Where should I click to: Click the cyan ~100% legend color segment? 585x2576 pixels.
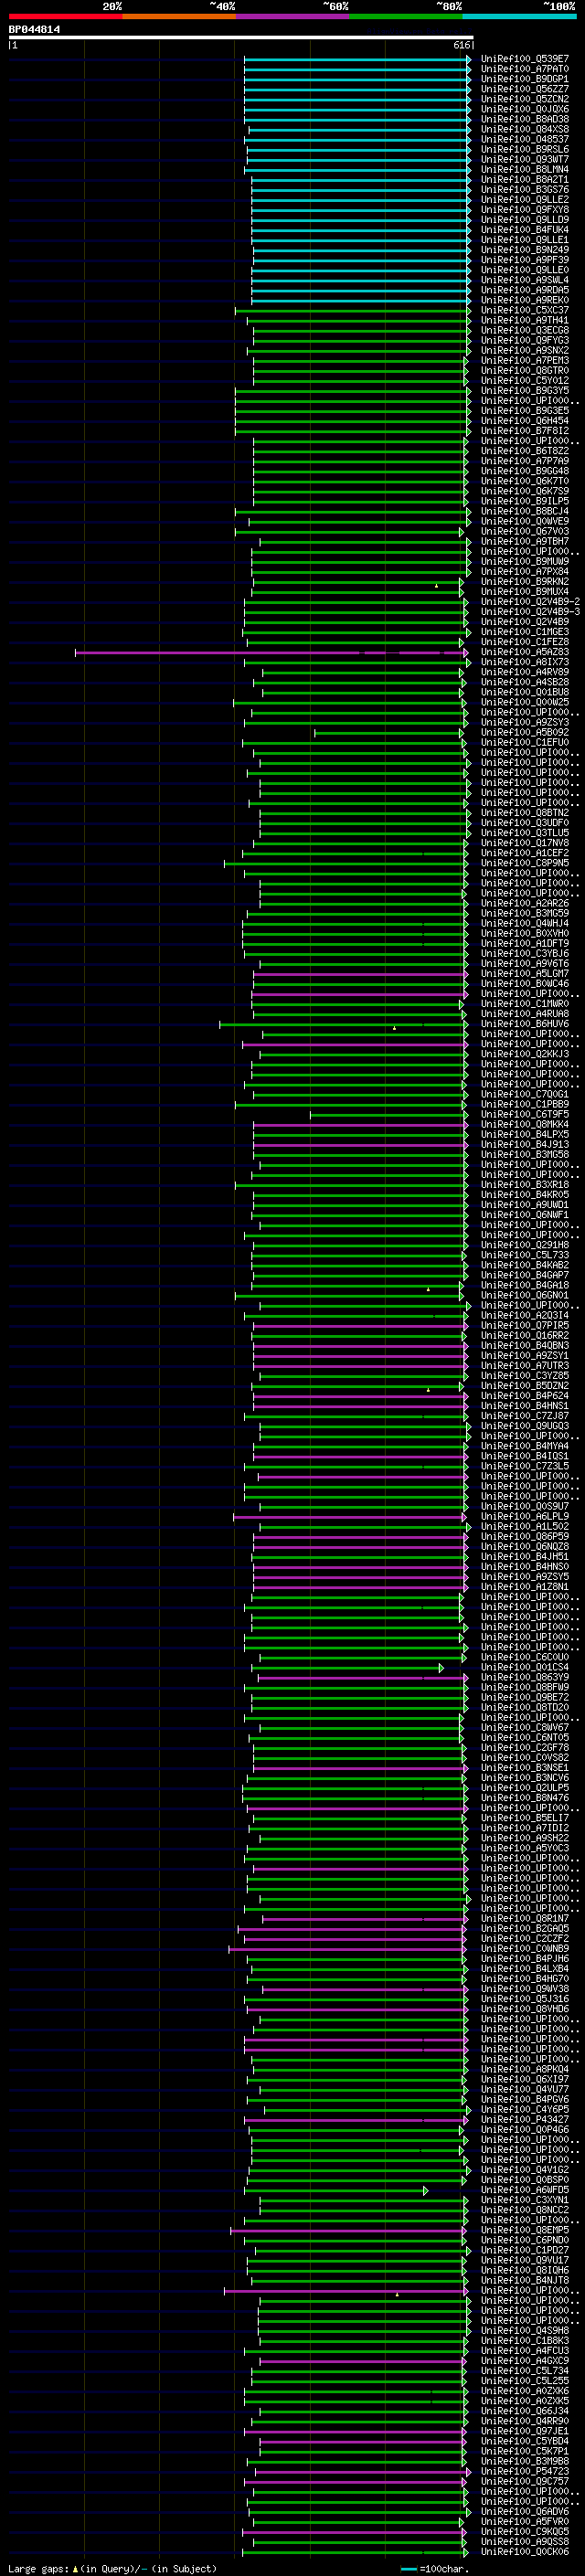click(519, 17)
